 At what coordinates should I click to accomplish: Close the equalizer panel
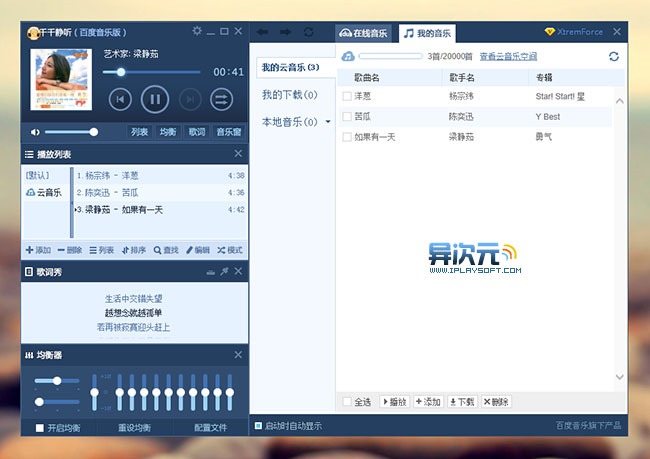[x=238, y=355]
